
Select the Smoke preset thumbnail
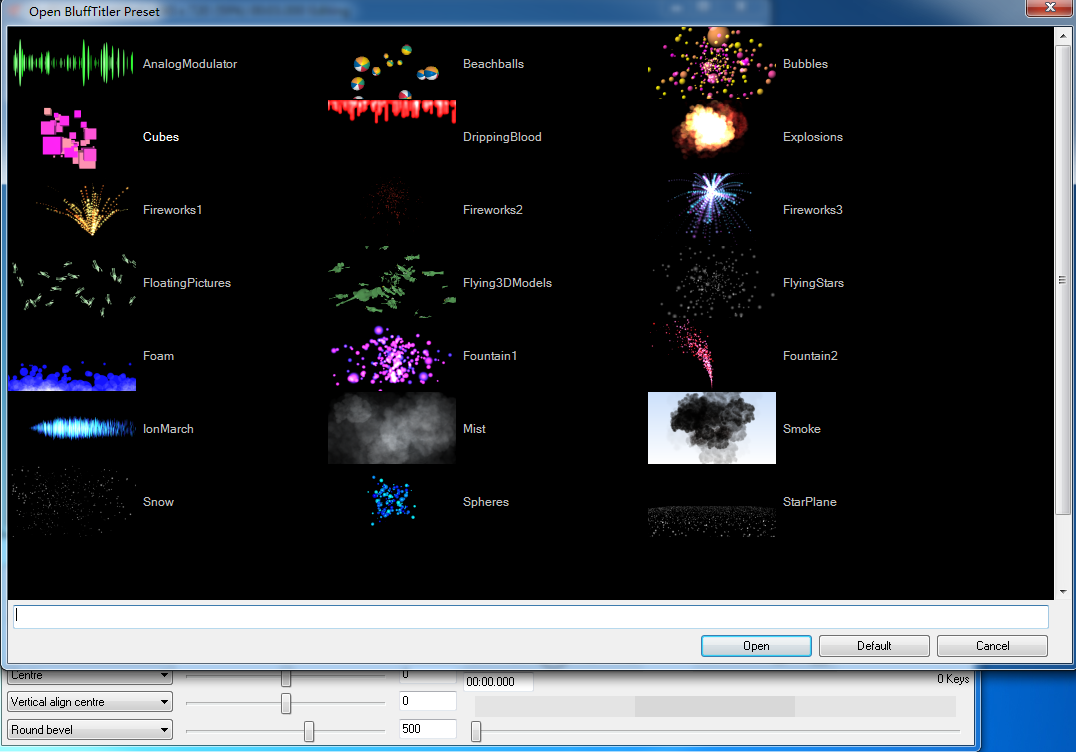coord(712,428)
